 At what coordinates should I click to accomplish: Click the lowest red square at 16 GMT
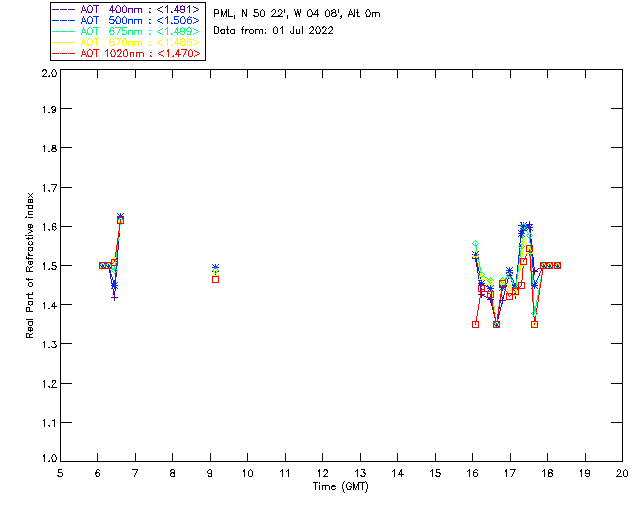(x=475, y=324)
